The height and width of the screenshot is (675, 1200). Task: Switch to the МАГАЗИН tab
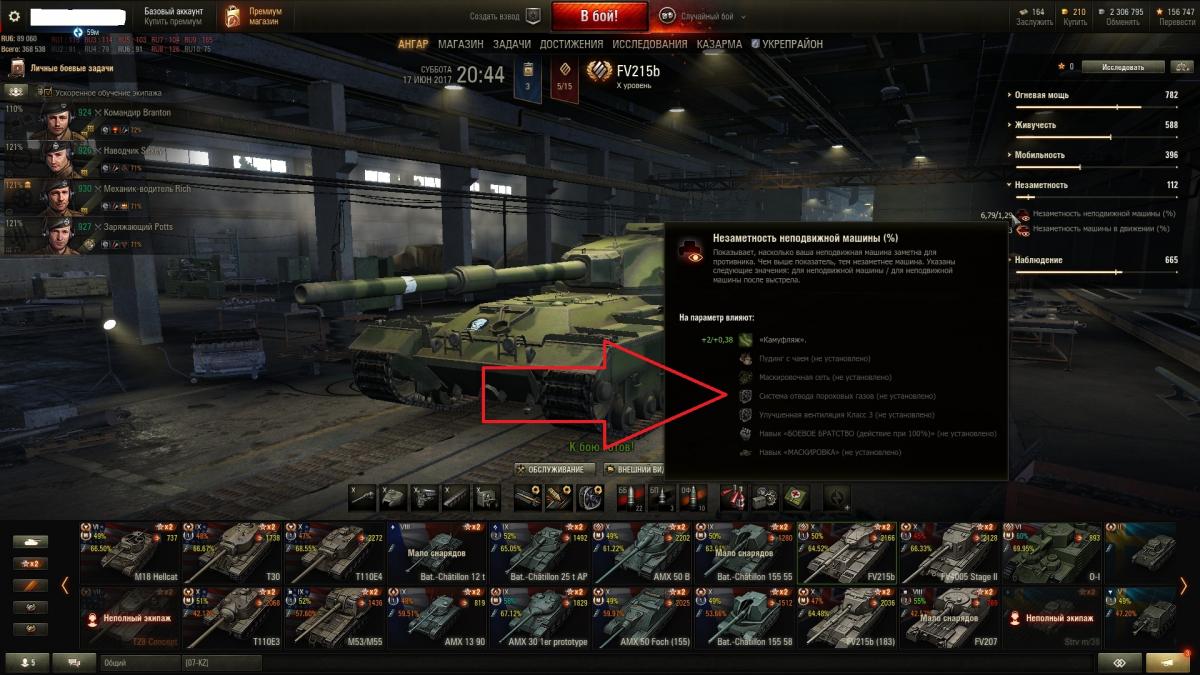pyautogui.click(x=460, y=44)
